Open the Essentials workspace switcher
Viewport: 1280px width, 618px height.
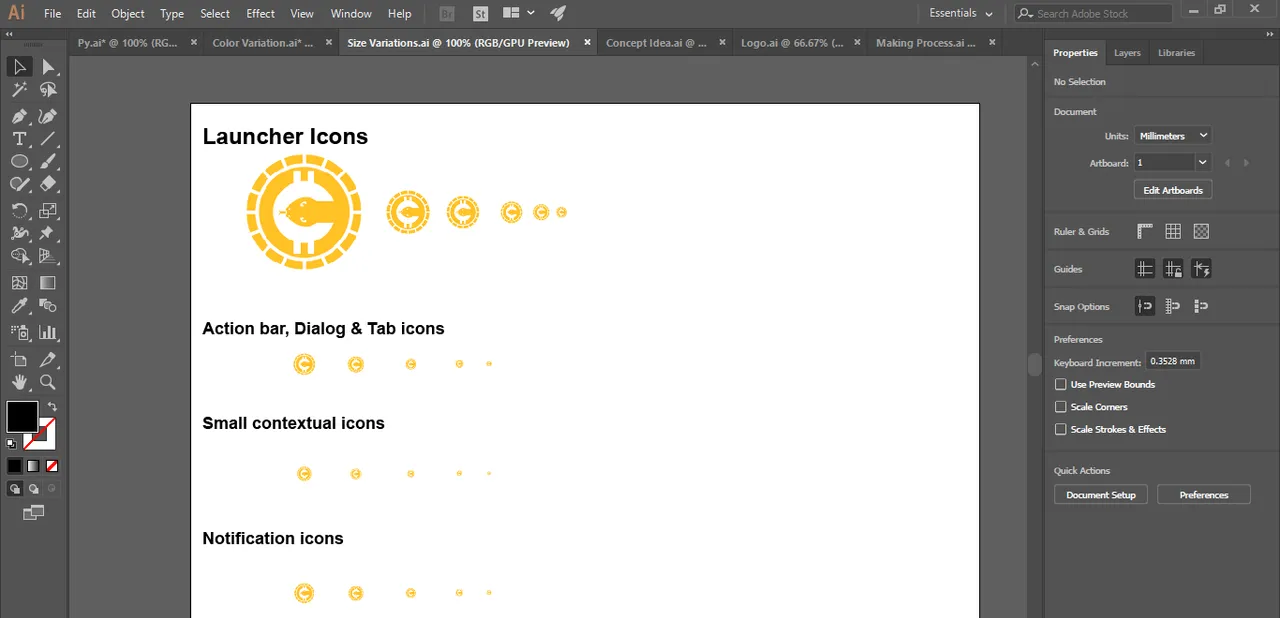tap(960, 13)
